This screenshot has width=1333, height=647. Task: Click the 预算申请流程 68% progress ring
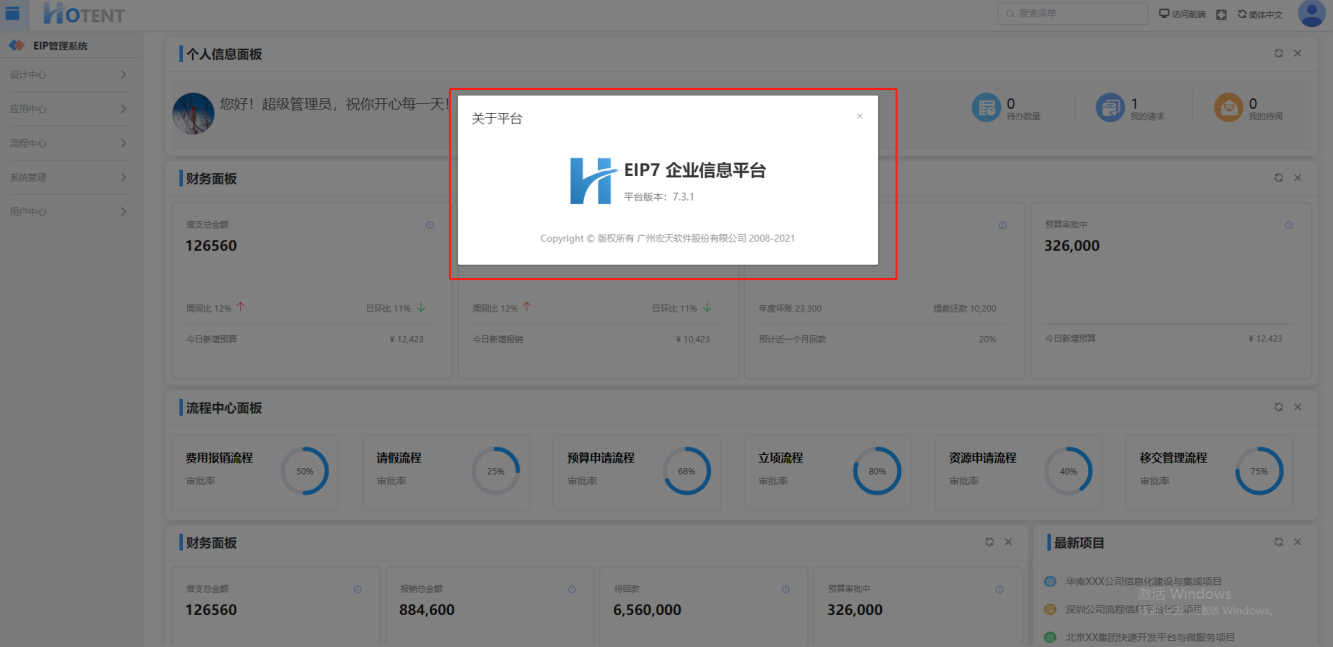[687, 471]
